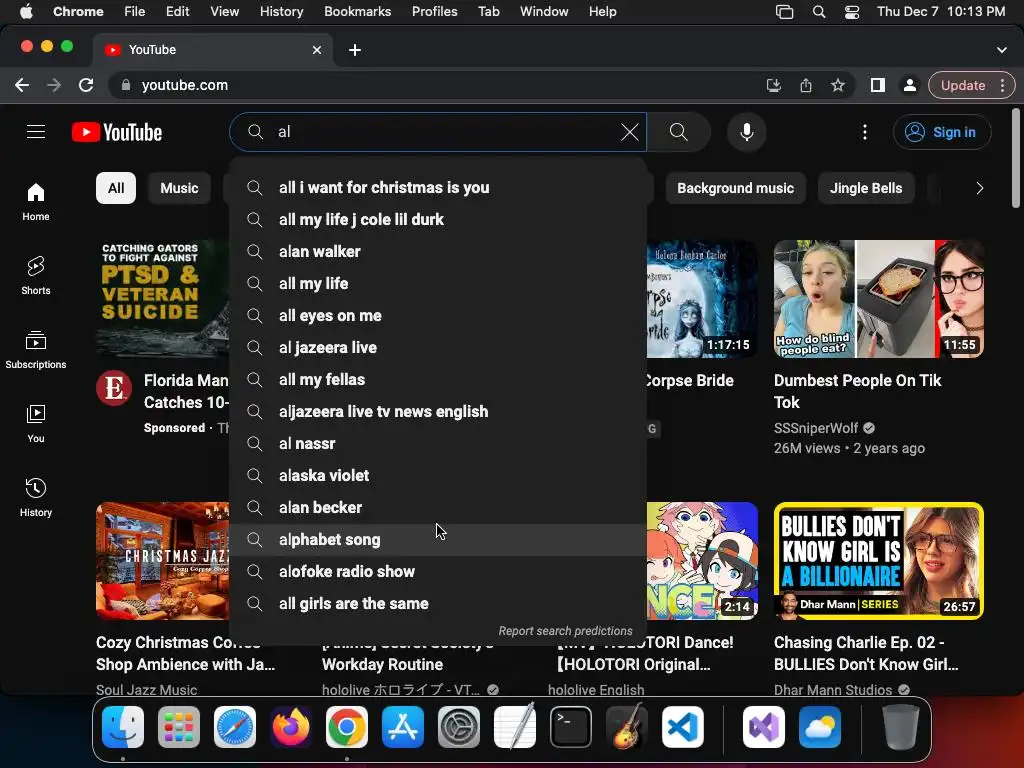
Task: Open a new tab with the plus button
Action: pyautogui.click(x=355, y=50)
